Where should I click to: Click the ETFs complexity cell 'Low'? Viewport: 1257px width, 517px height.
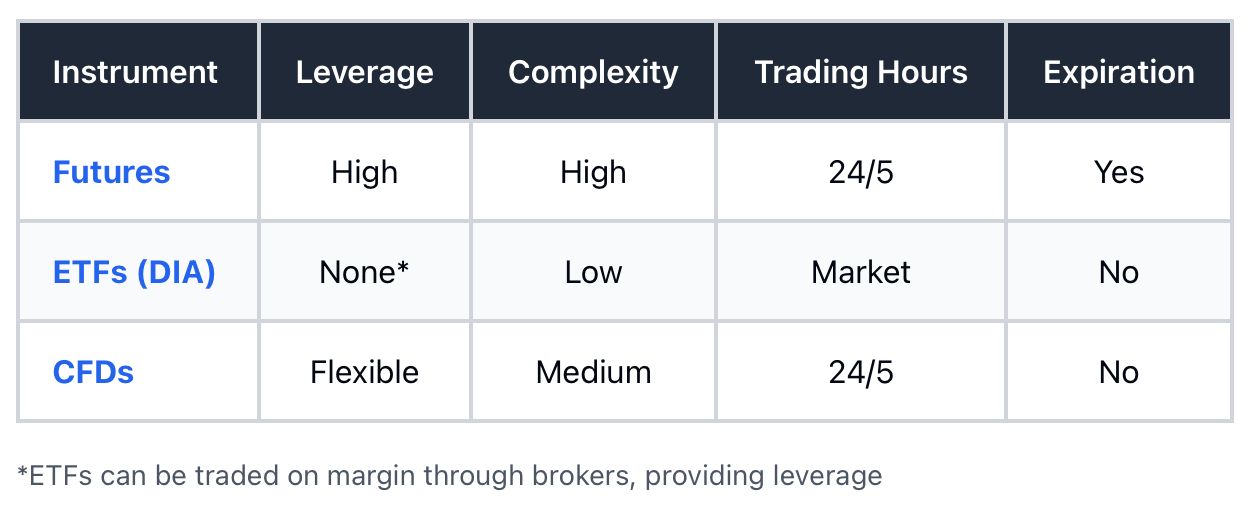click(593, 272)
